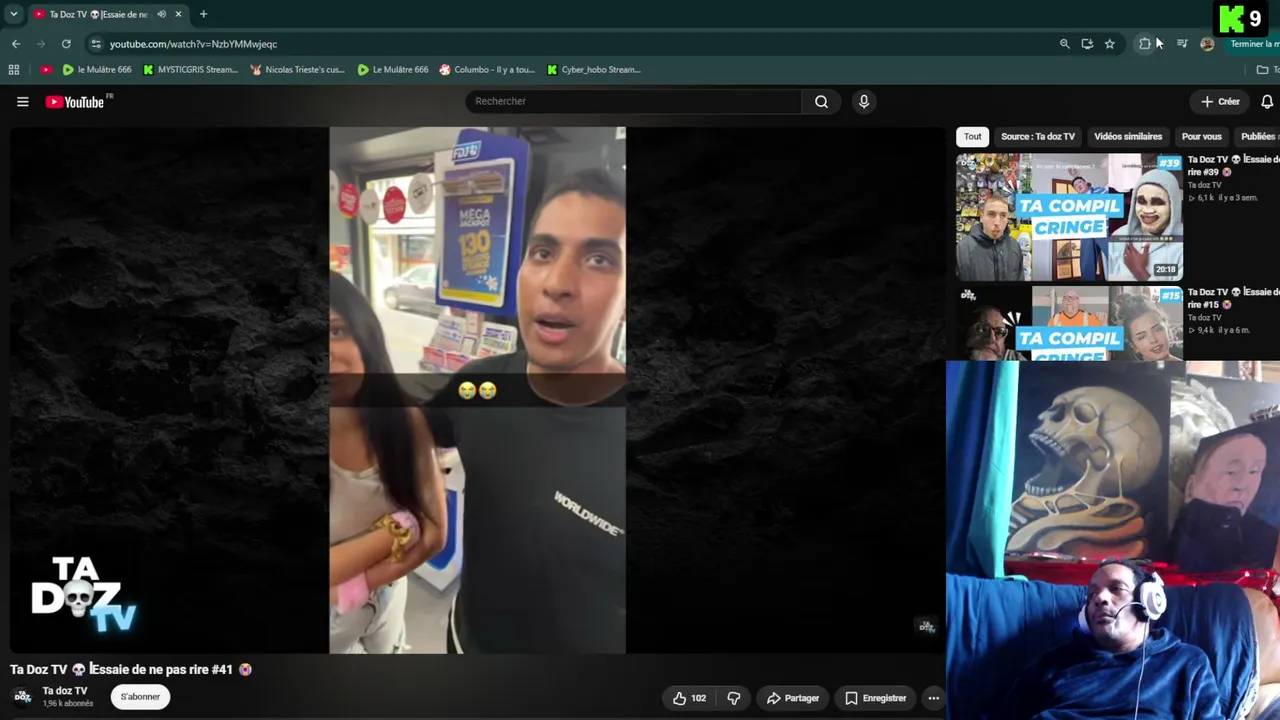Click the search magnifier button on YouTube
The height and width of the screenshot is (720, 1280).
[x=821, y=101]
